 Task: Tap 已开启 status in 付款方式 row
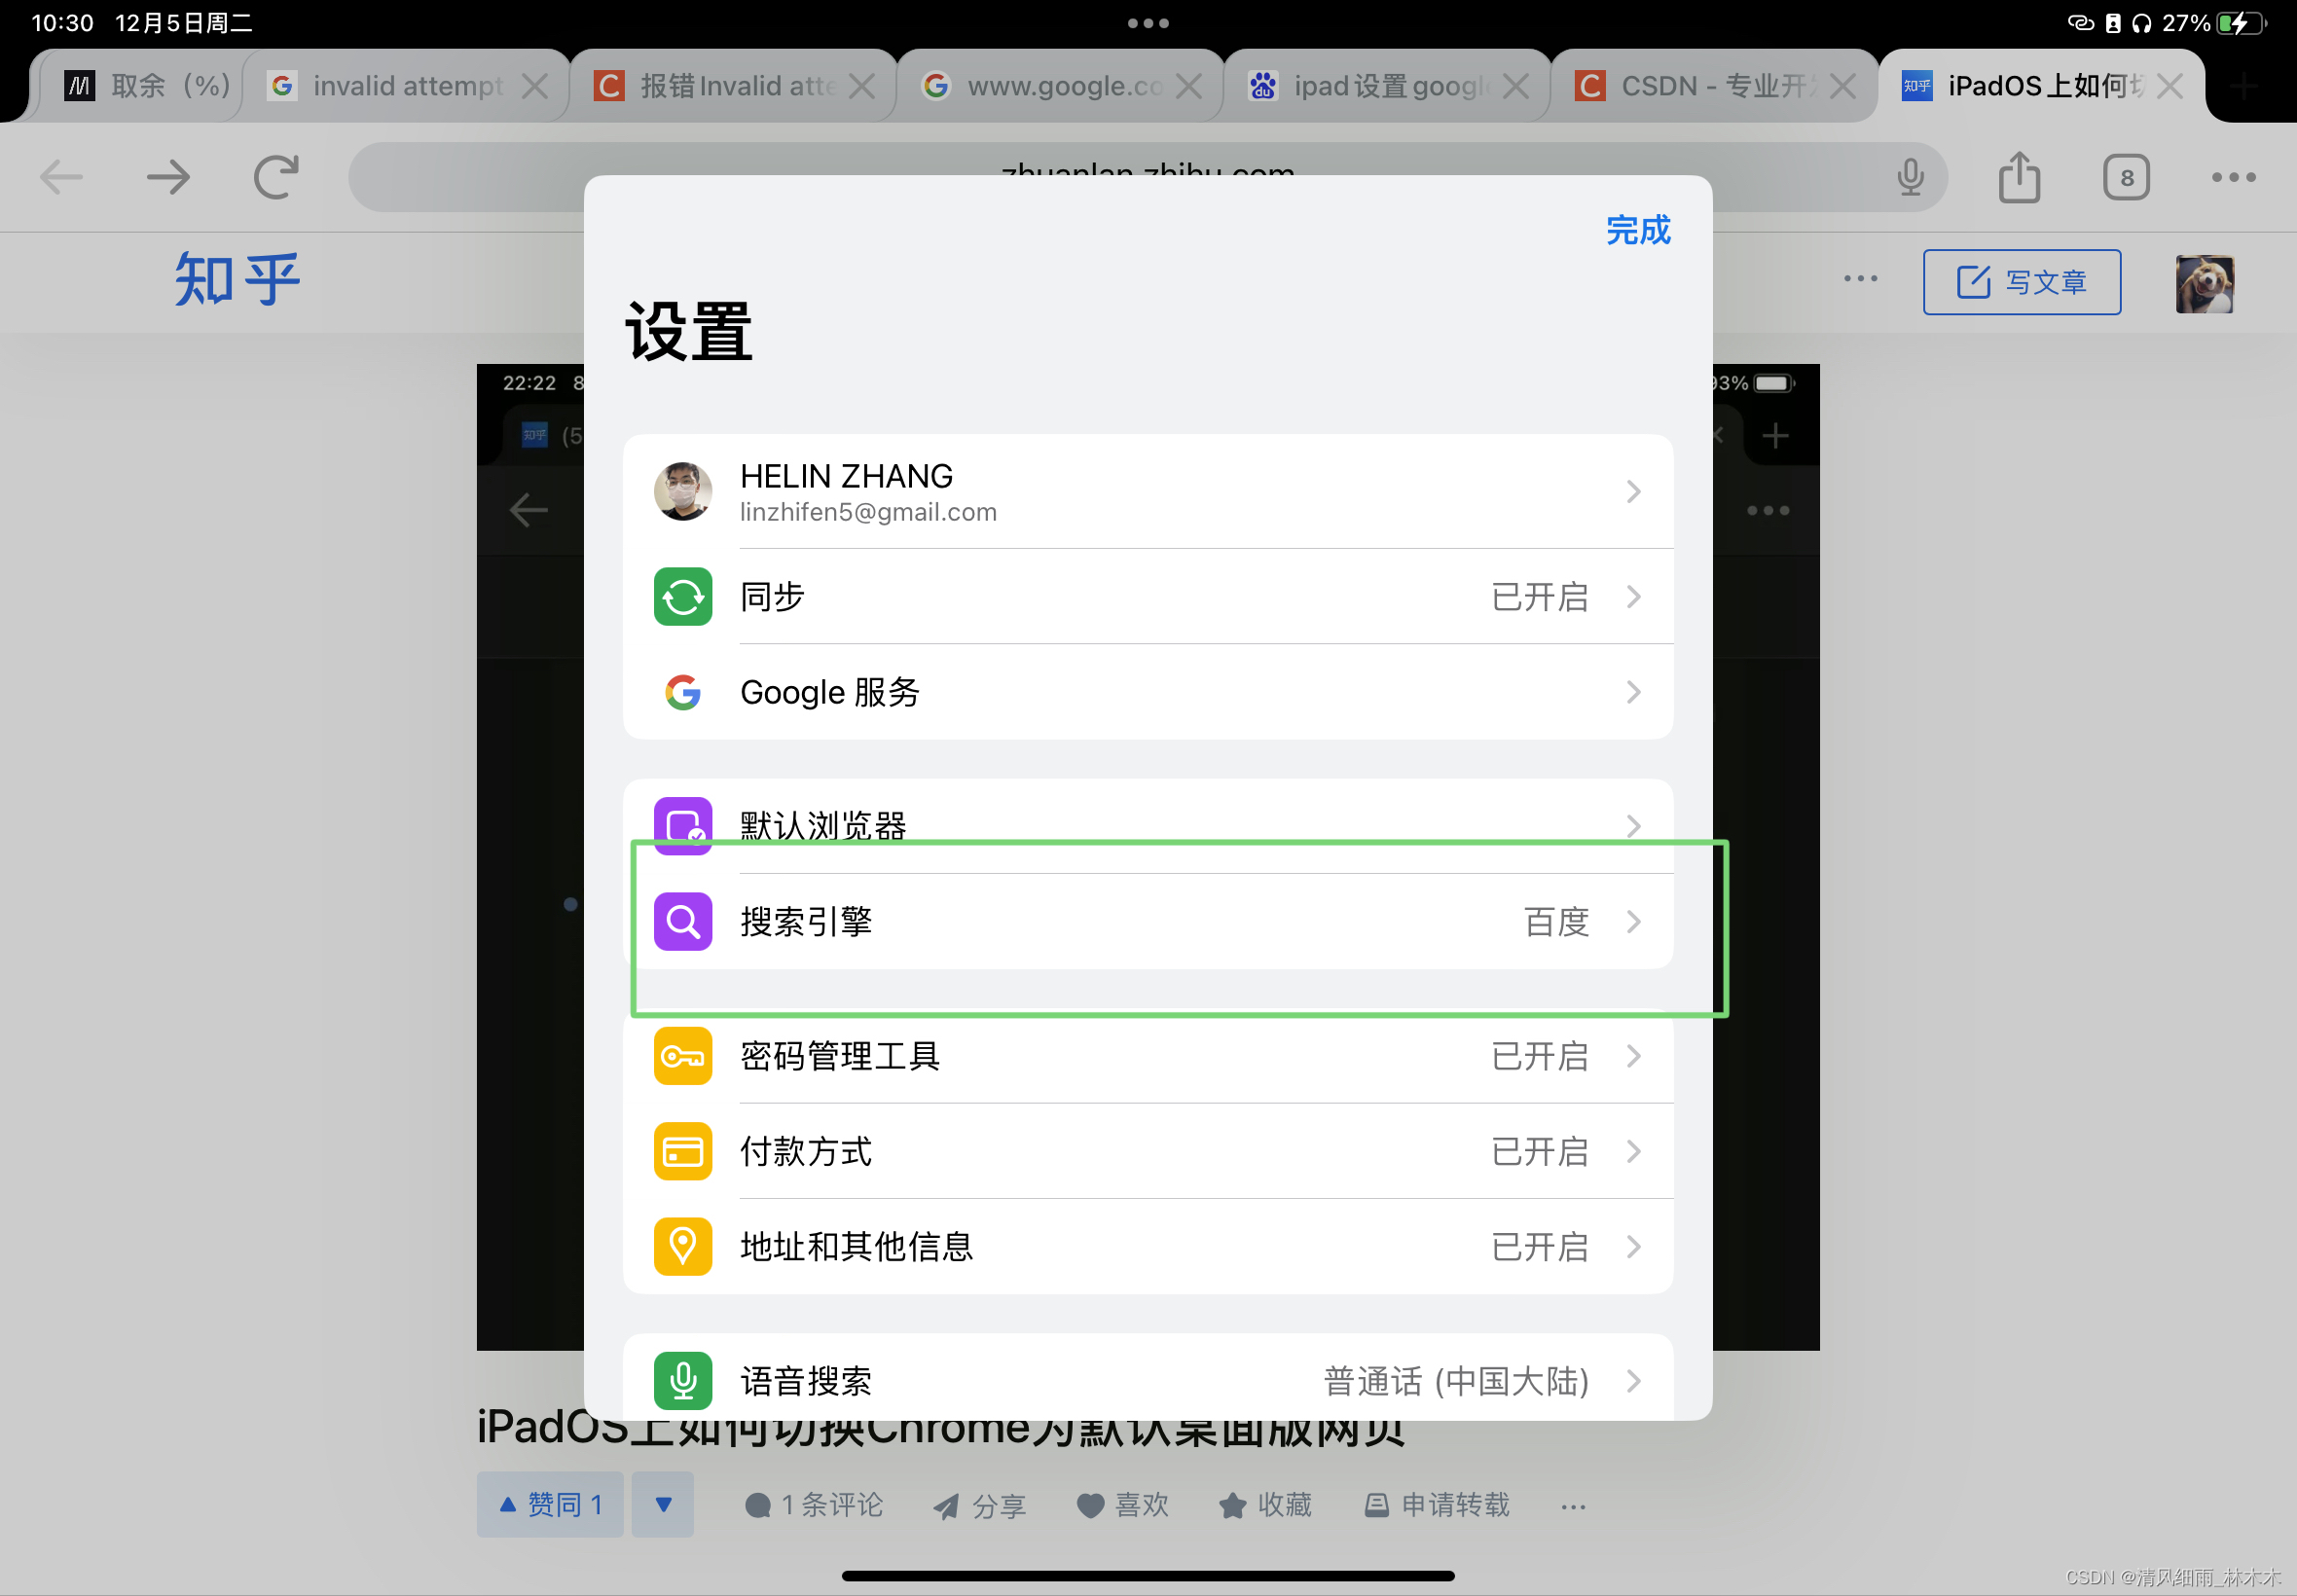click(x=1540, y=1151)
